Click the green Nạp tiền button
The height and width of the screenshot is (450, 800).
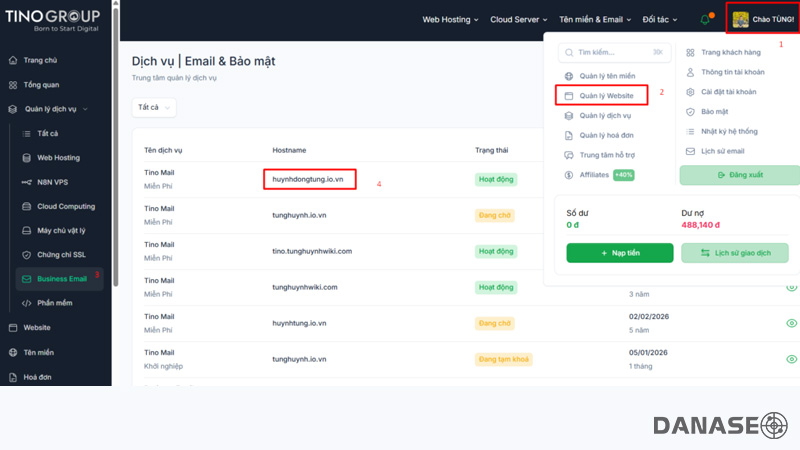tap(619, 253)
